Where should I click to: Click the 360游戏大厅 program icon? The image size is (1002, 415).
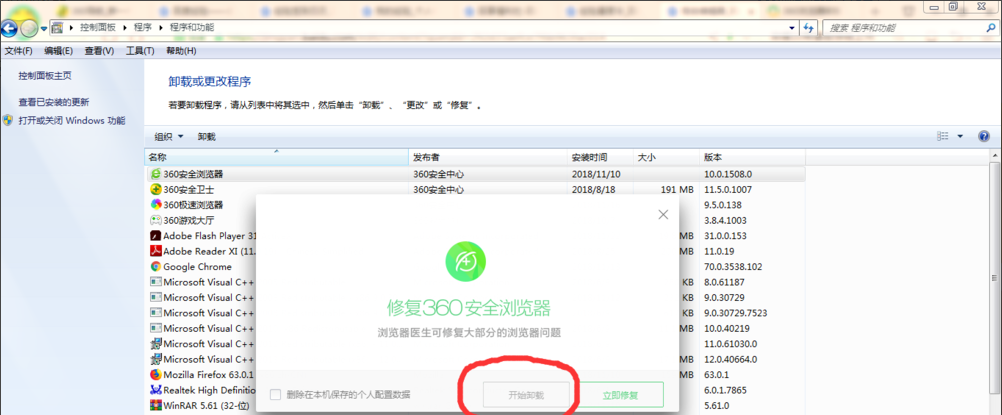point(155,220)
